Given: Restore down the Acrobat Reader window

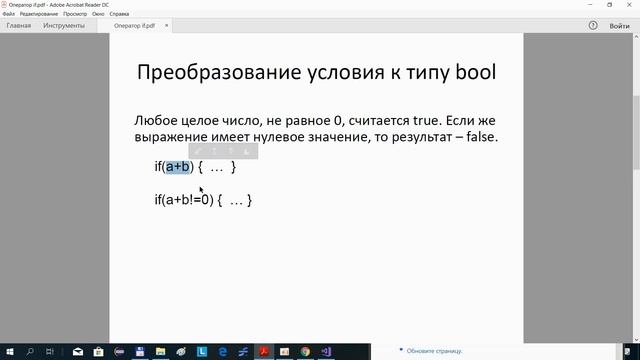Looking at the screenshot, I should pos(609,4).
